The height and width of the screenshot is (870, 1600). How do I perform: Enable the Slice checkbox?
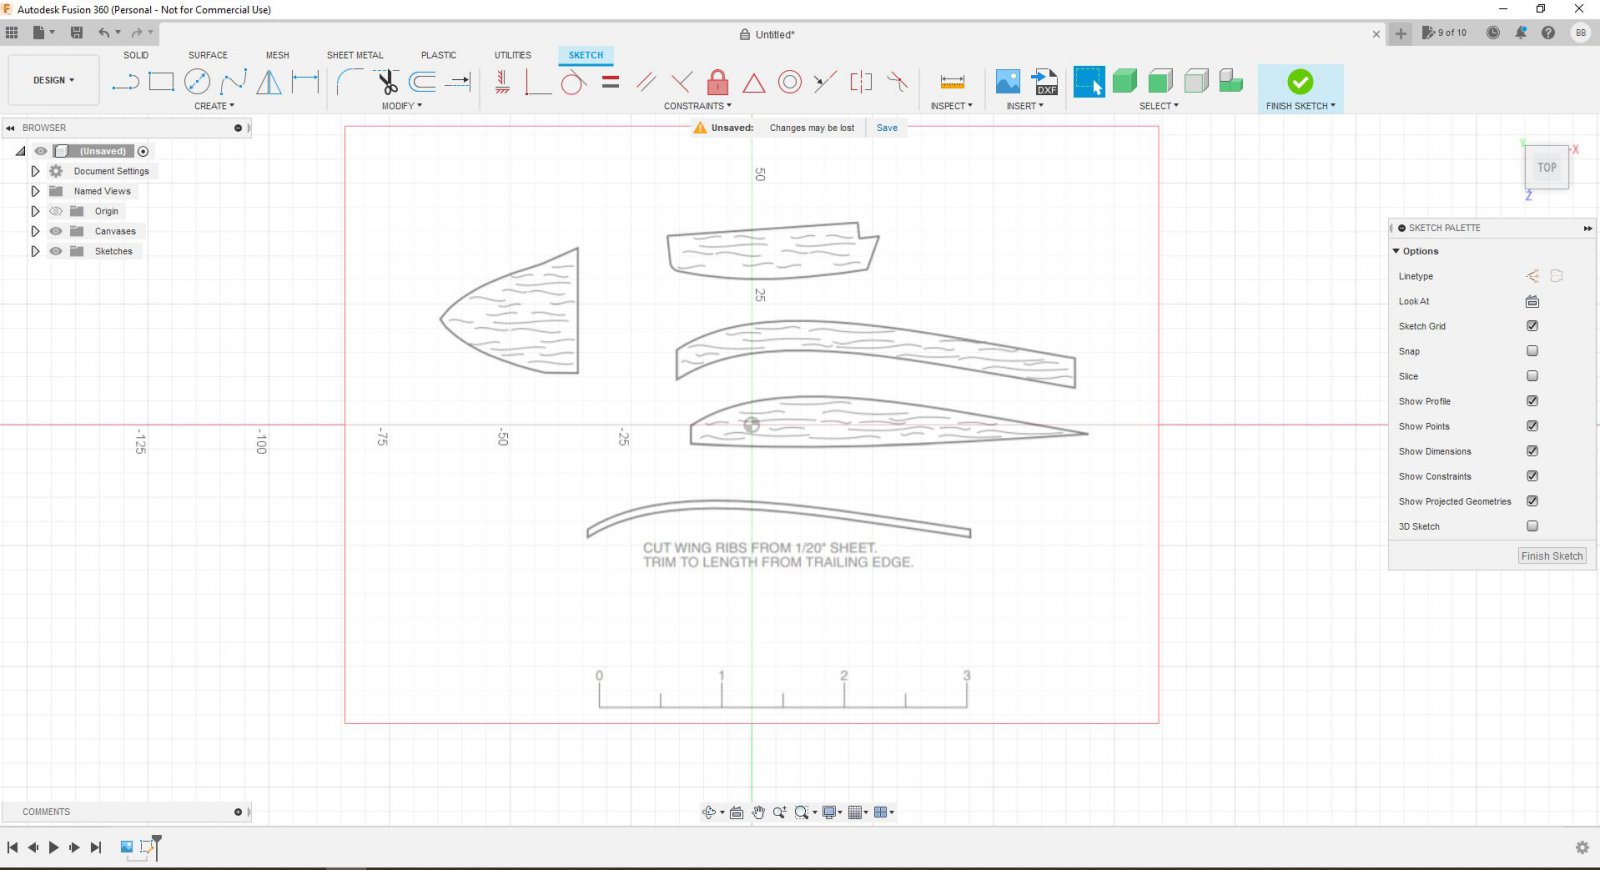click(1532, 376)
